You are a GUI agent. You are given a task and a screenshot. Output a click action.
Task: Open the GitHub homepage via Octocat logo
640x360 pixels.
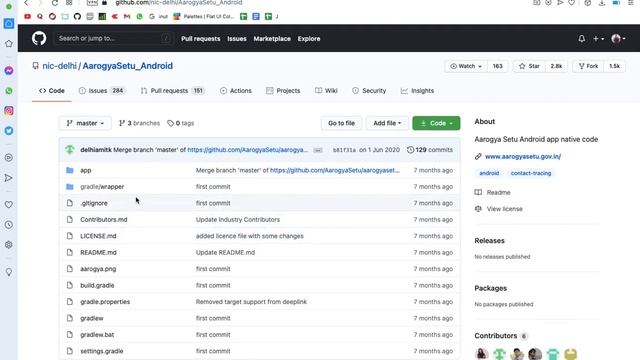click(39, 38)
